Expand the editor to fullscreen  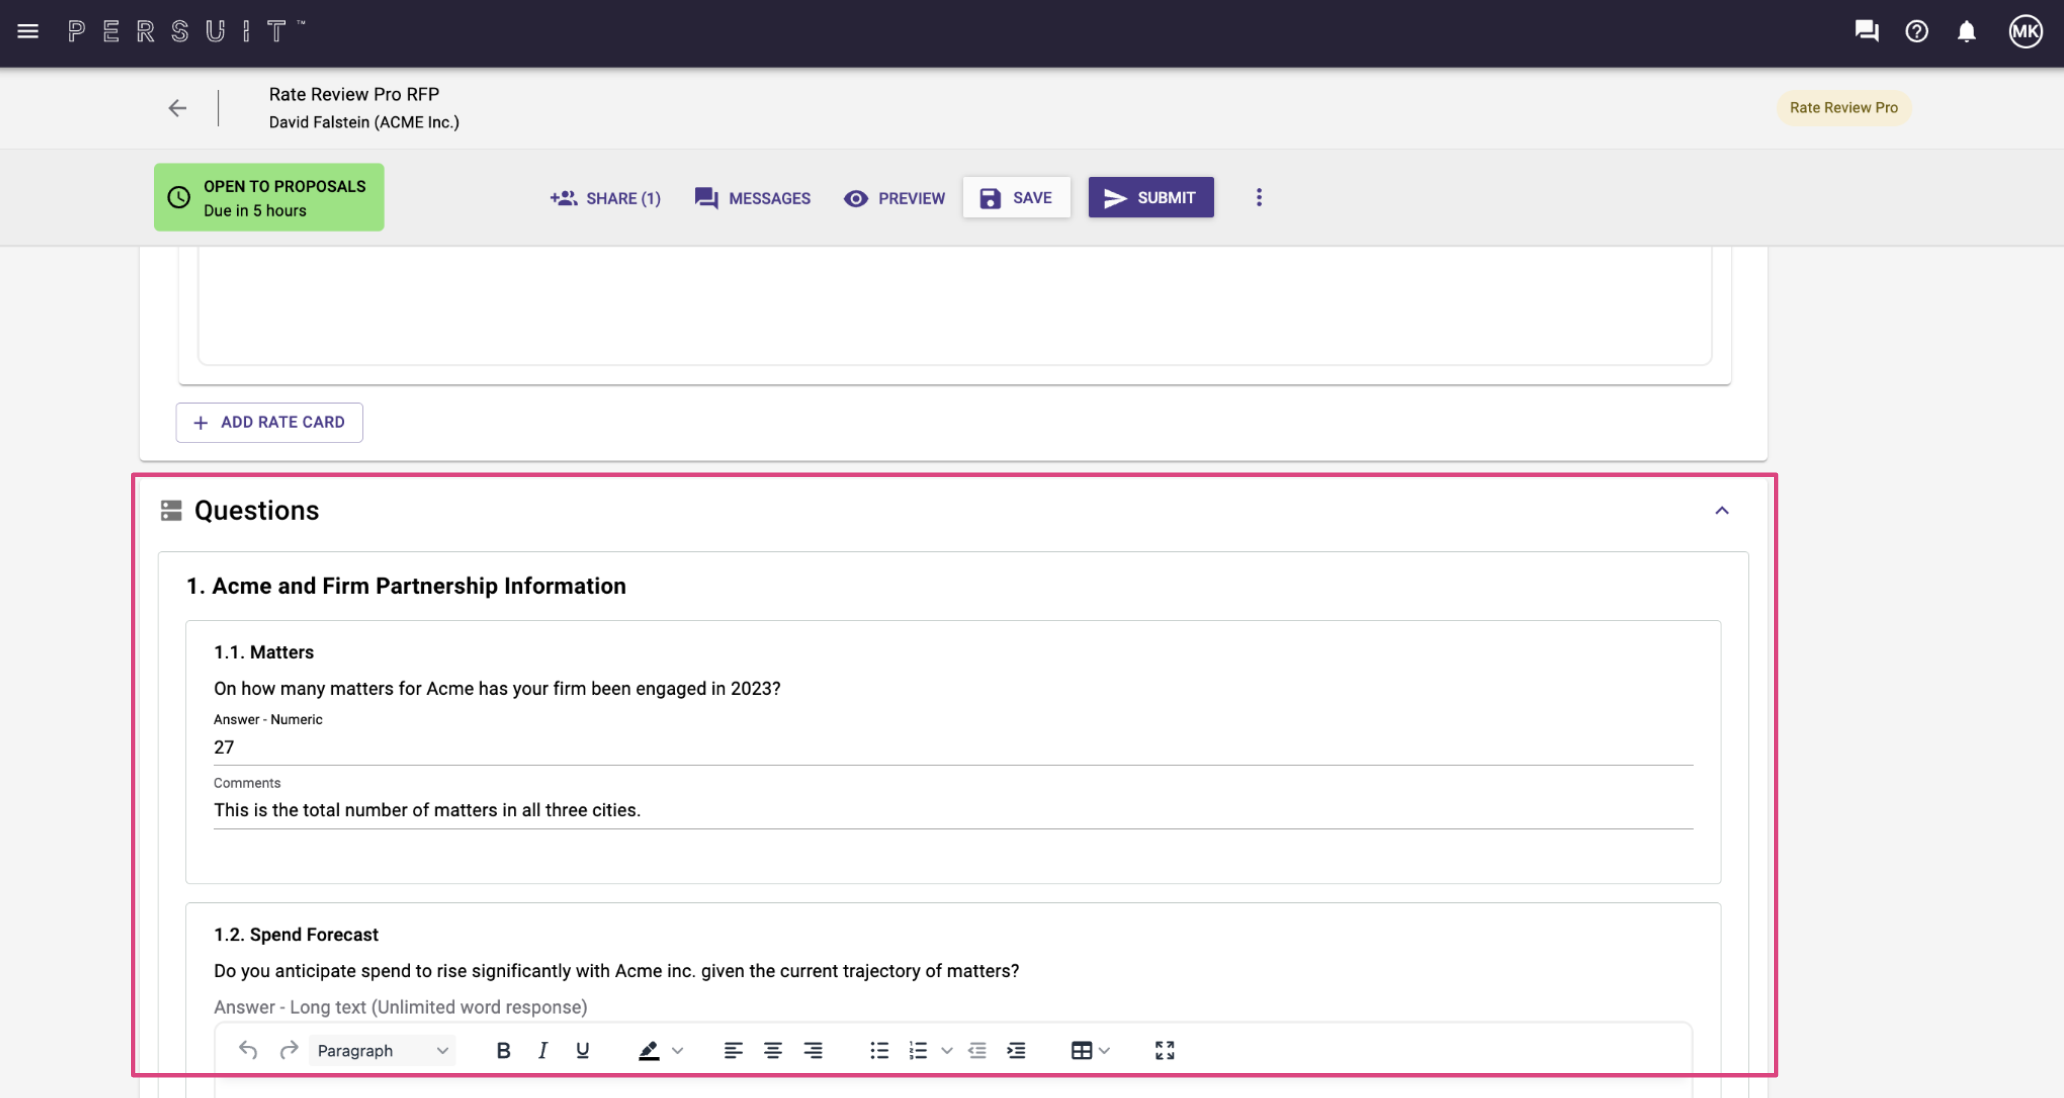coord(1164,1050)
